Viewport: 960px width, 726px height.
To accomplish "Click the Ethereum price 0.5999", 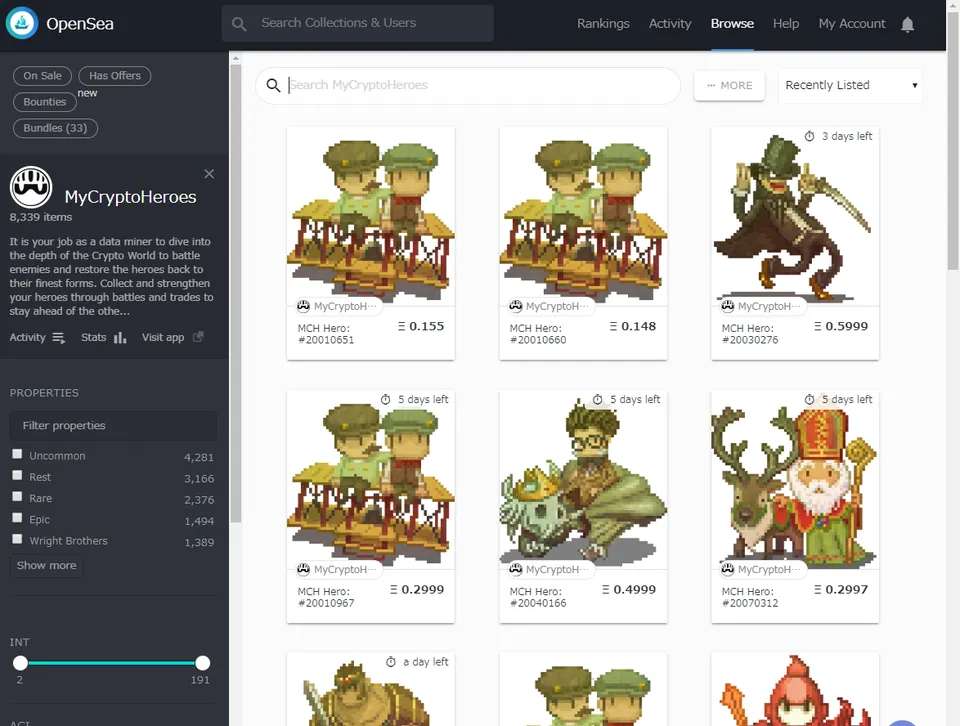I will 841,326.
